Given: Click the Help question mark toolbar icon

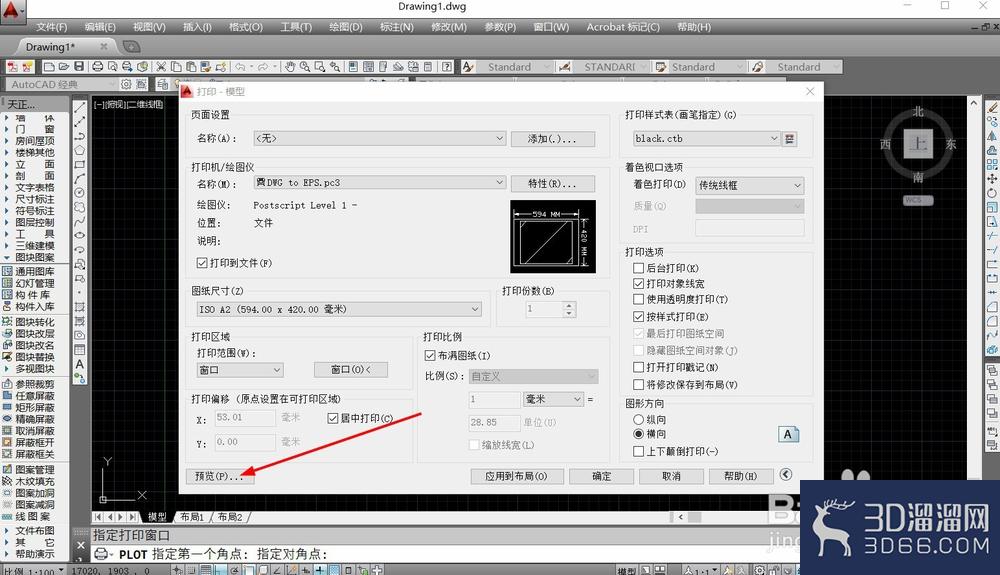Looking at the screenshot, I should [x=447, y=66].
